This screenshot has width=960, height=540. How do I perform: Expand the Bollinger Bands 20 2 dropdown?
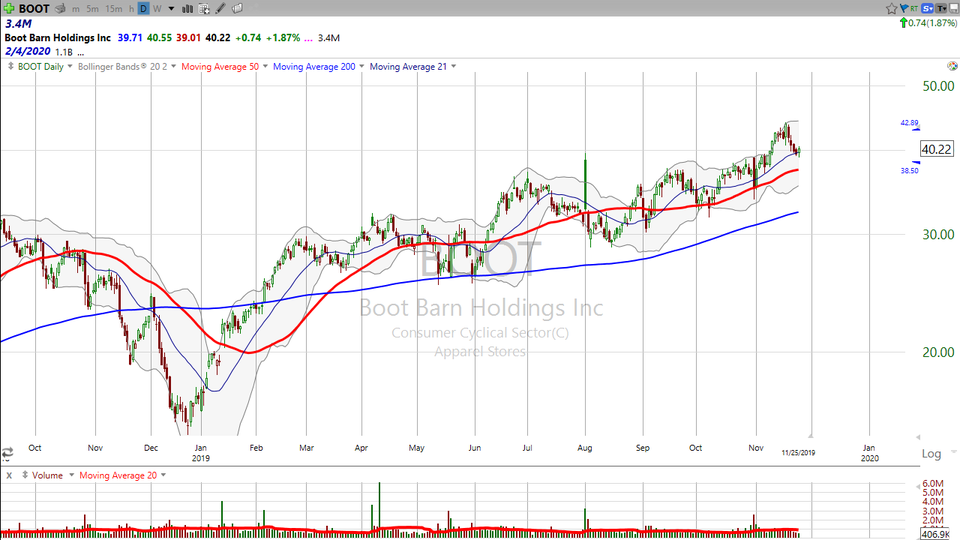pos(174,66)
